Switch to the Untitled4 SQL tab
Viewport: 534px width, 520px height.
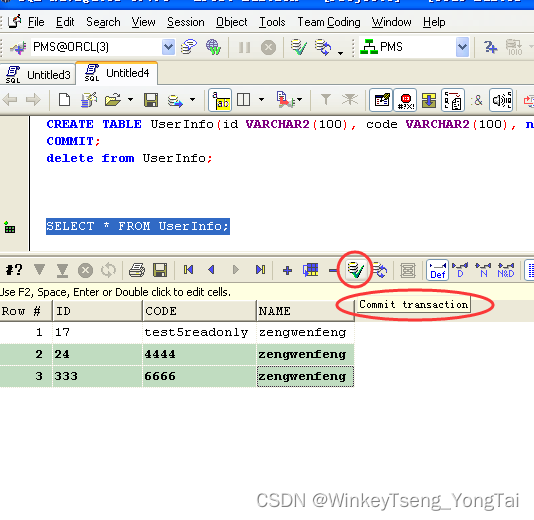117,73
